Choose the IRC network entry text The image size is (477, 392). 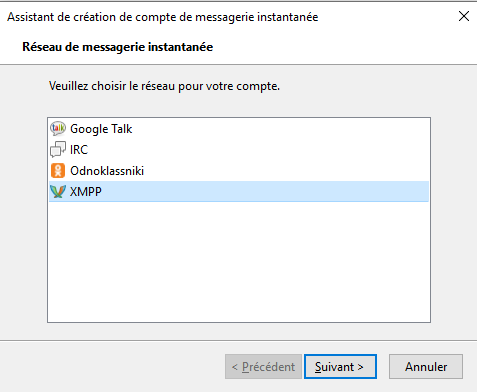click(x=79, y=150)
